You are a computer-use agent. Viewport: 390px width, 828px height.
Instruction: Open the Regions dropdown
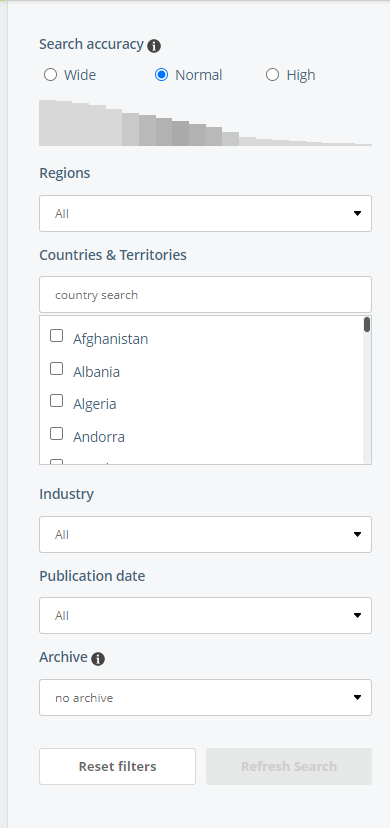205,213
